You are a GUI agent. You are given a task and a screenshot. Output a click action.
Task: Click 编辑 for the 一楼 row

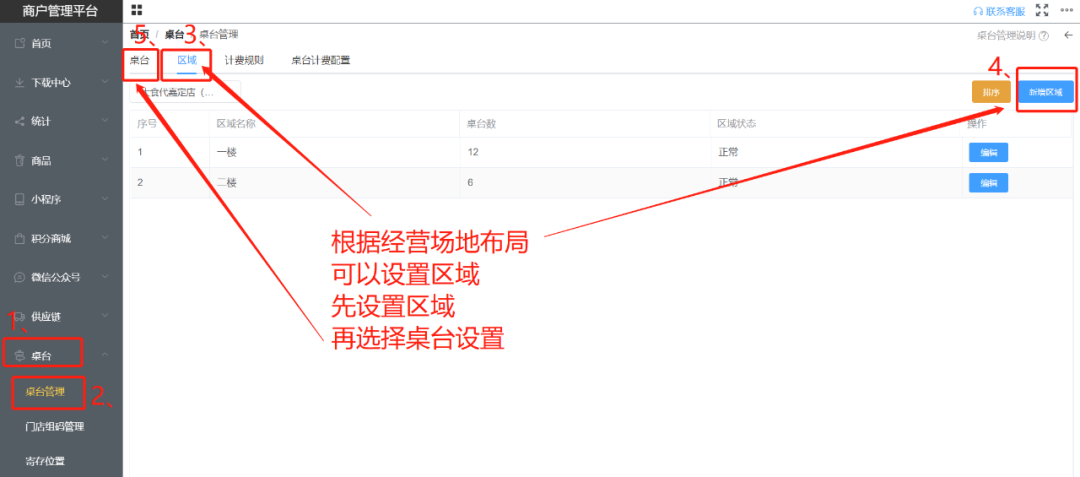point(988,152)
